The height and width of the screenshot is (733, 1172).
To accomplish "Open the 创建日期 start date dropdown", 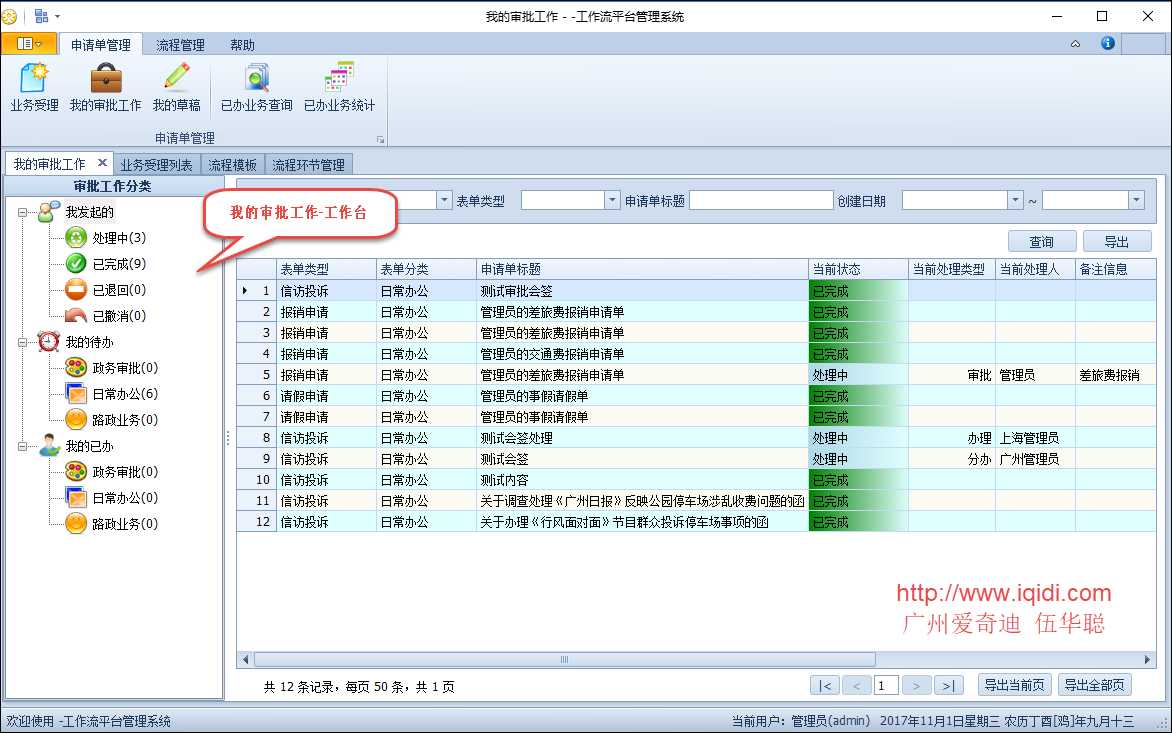I will pos(1014,200).
